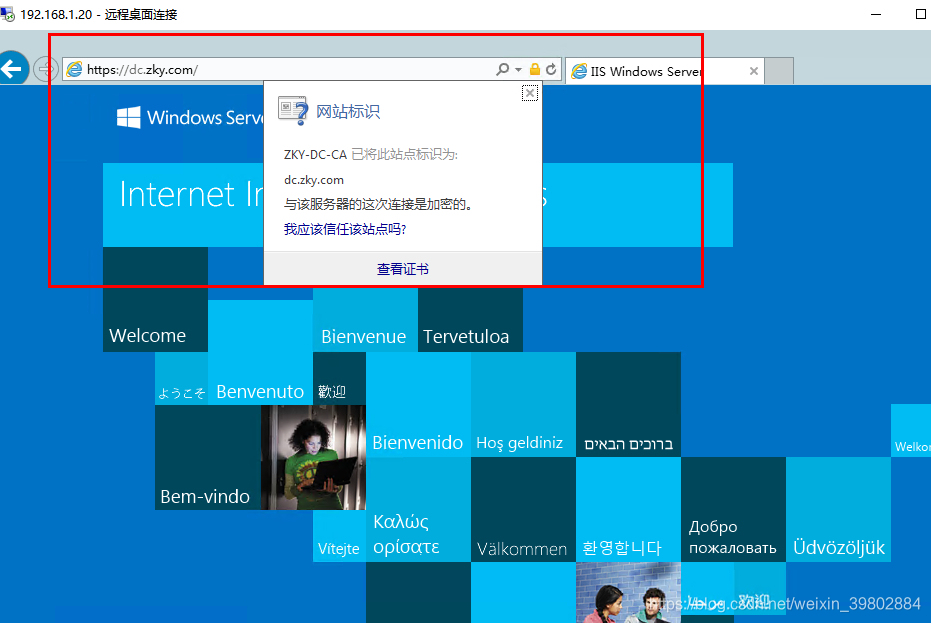Click the '与该服务器的这次连接是加密的' text
The width and height of the screenshot is (931, 623).
[x=378, y=204]
